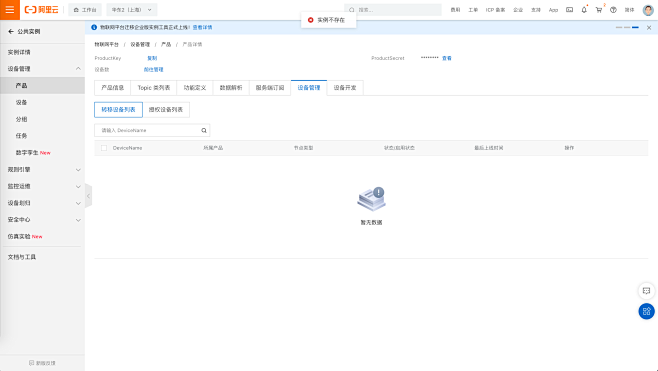Click the 实例不存在 error toast icon
This screenshot has height=371, width=658.
(311, 20)
